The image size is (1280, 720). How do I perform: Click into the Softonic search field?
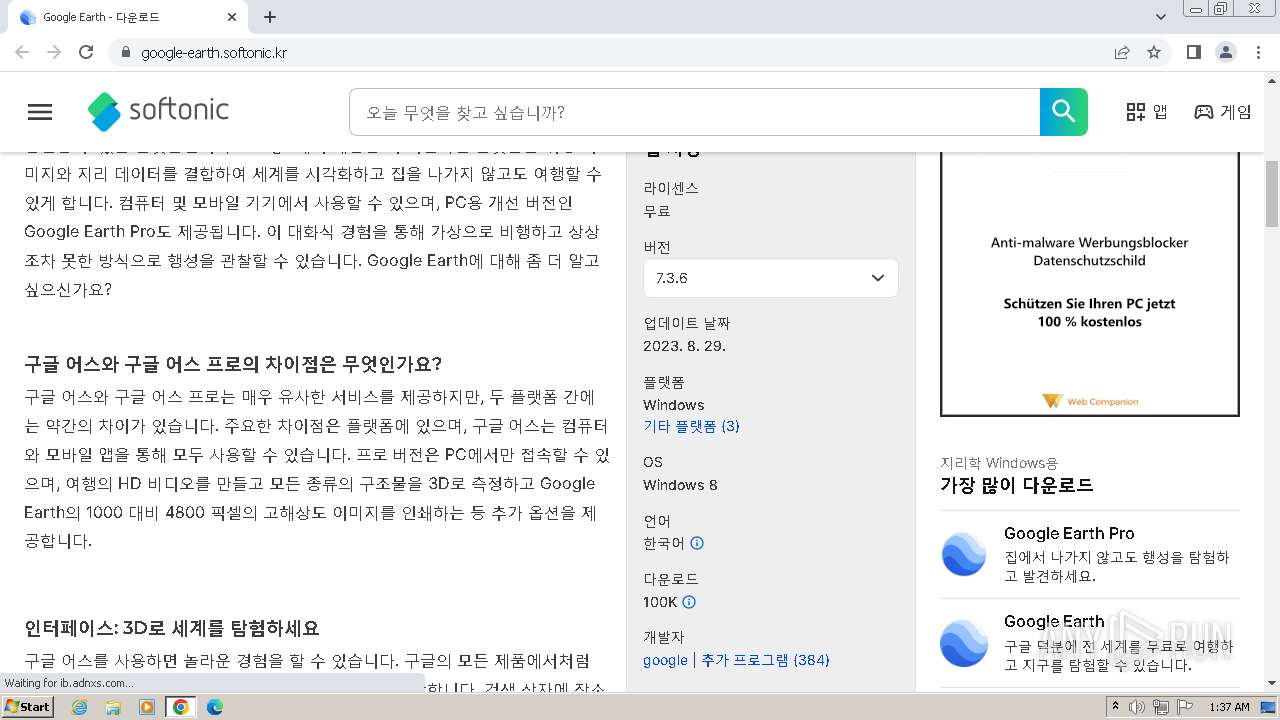[695, 112]
